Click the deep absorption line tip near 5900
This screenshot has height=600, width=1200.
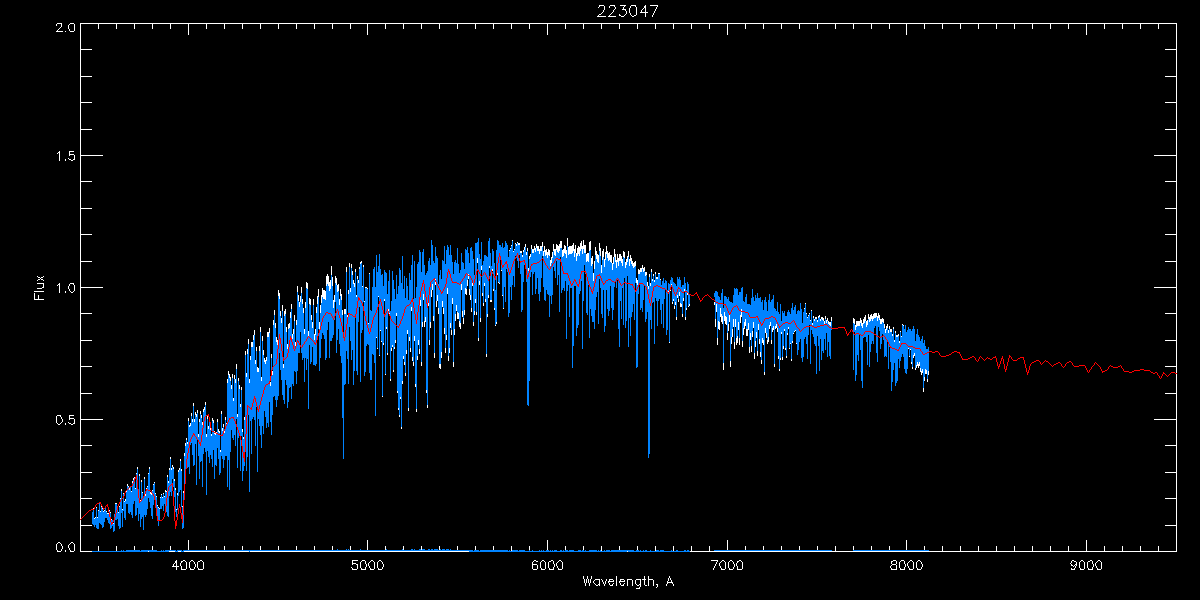(x=528, y=402)
